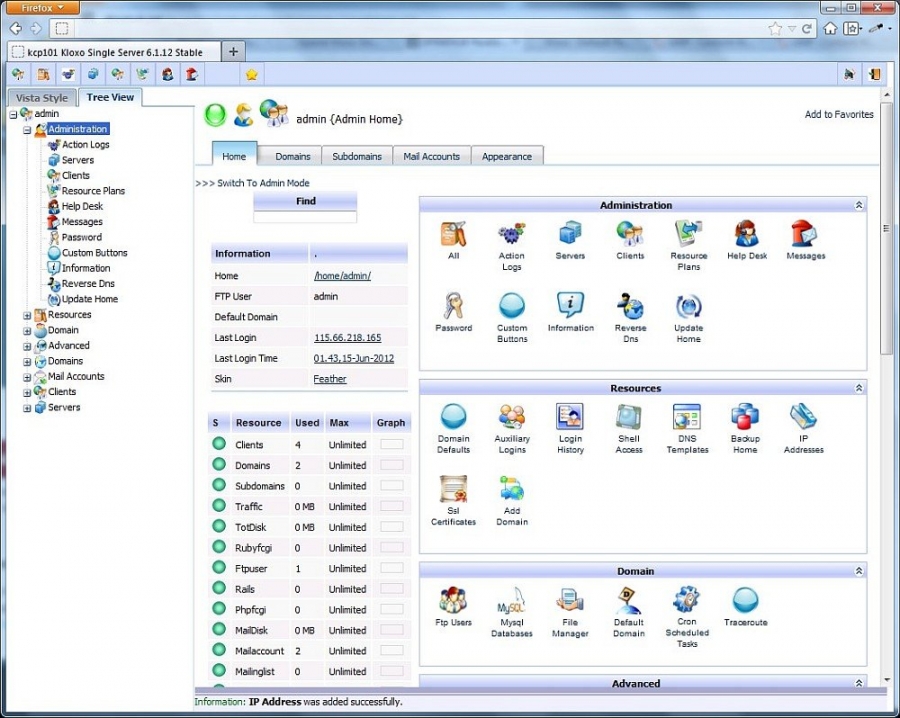The height and width of the screenshot is (718, 900).
Task: Open the All icon in Administration panel
Action: 453,234
